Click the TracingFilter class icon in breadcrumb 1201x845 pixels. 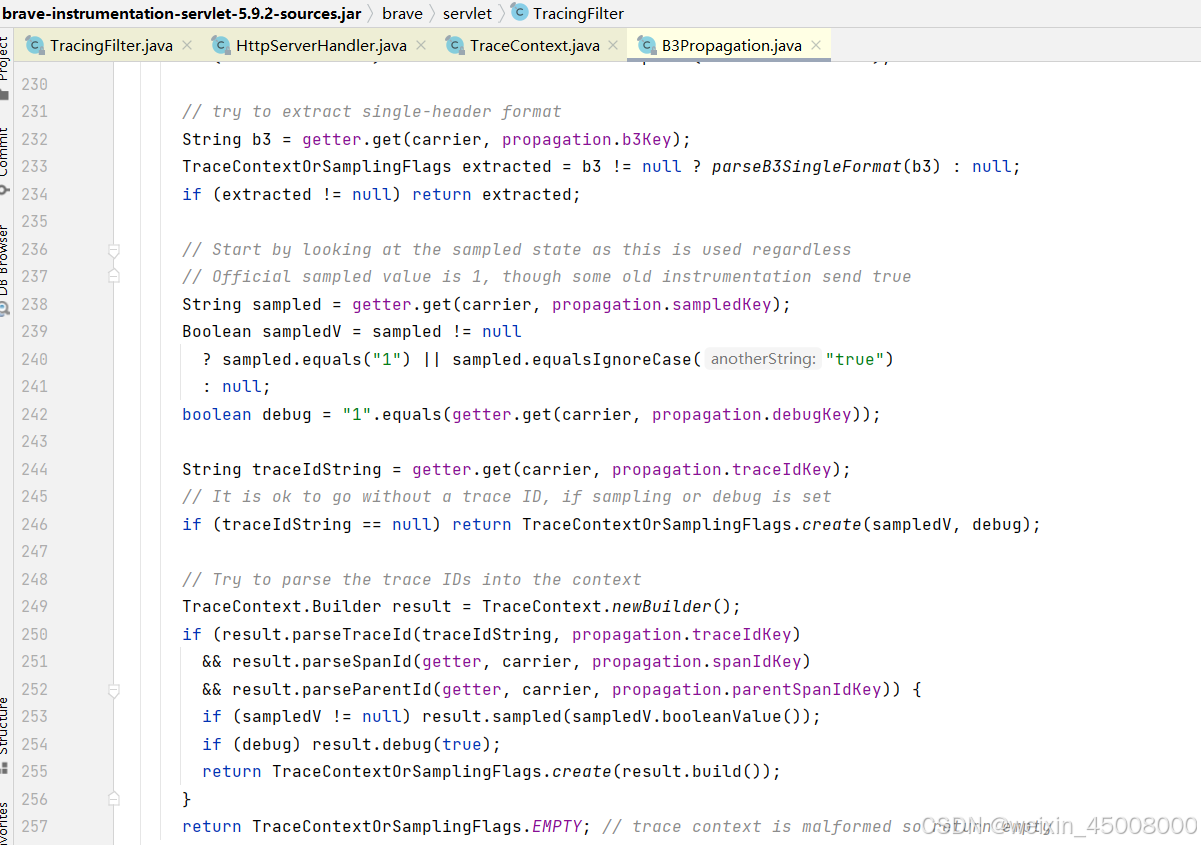pyautogui.click(x=519, y=12)
